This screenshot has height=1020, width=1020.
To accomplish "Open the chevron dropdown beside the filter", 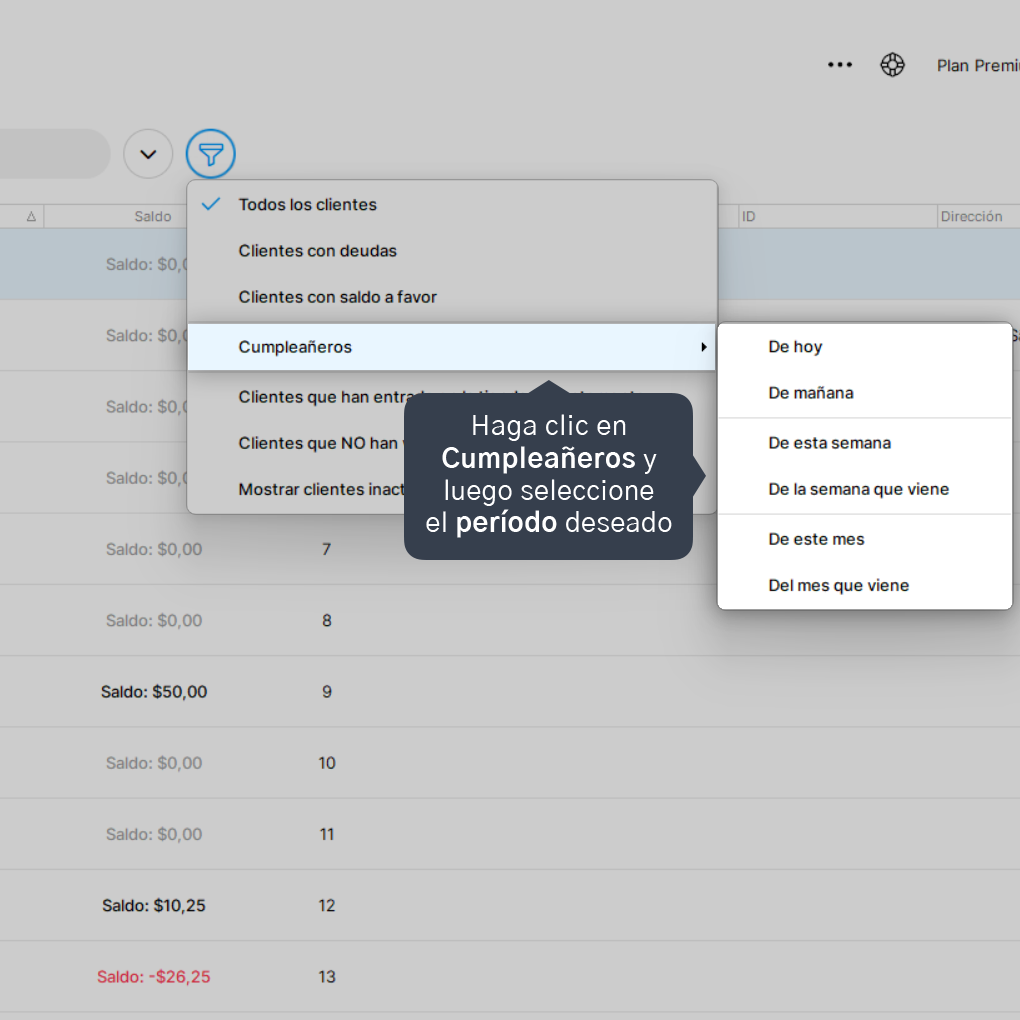I will [148, 154].
